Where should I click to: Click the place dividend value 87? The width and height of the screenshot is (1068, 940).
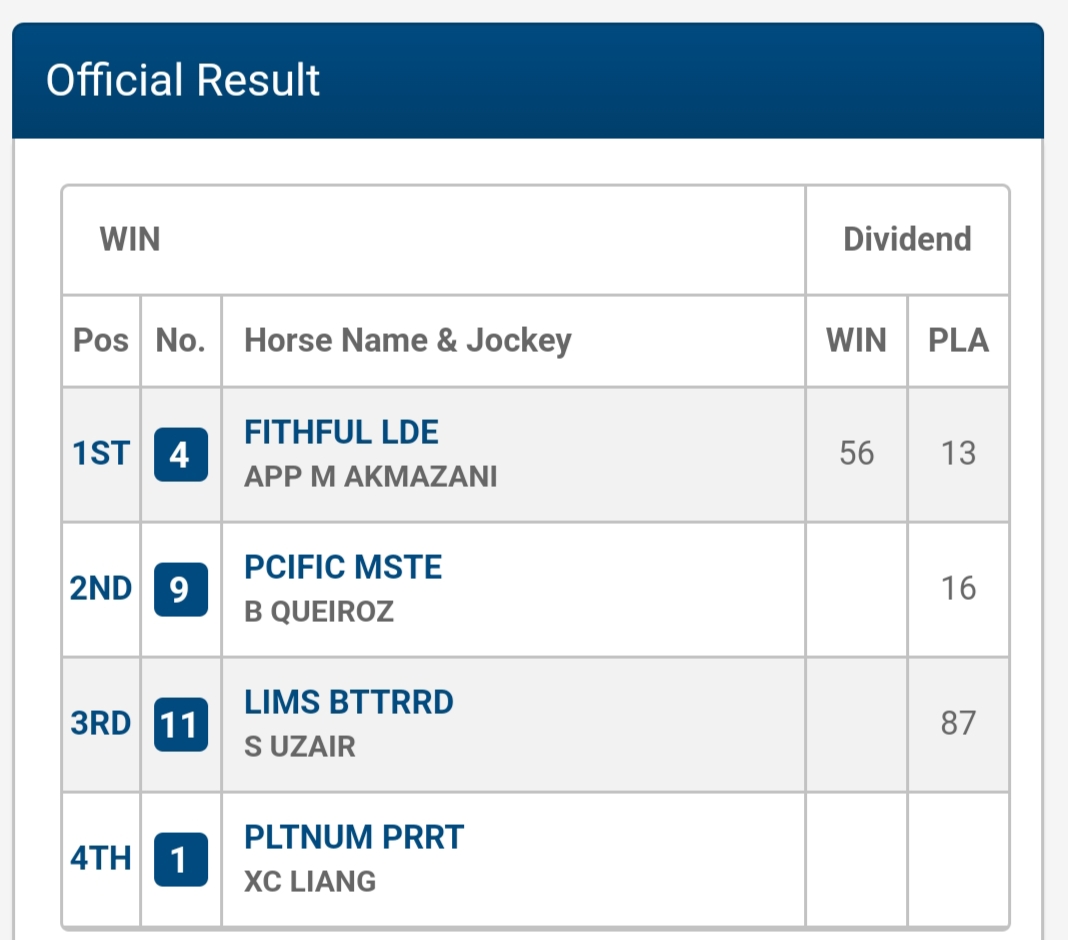pos(958,724)
